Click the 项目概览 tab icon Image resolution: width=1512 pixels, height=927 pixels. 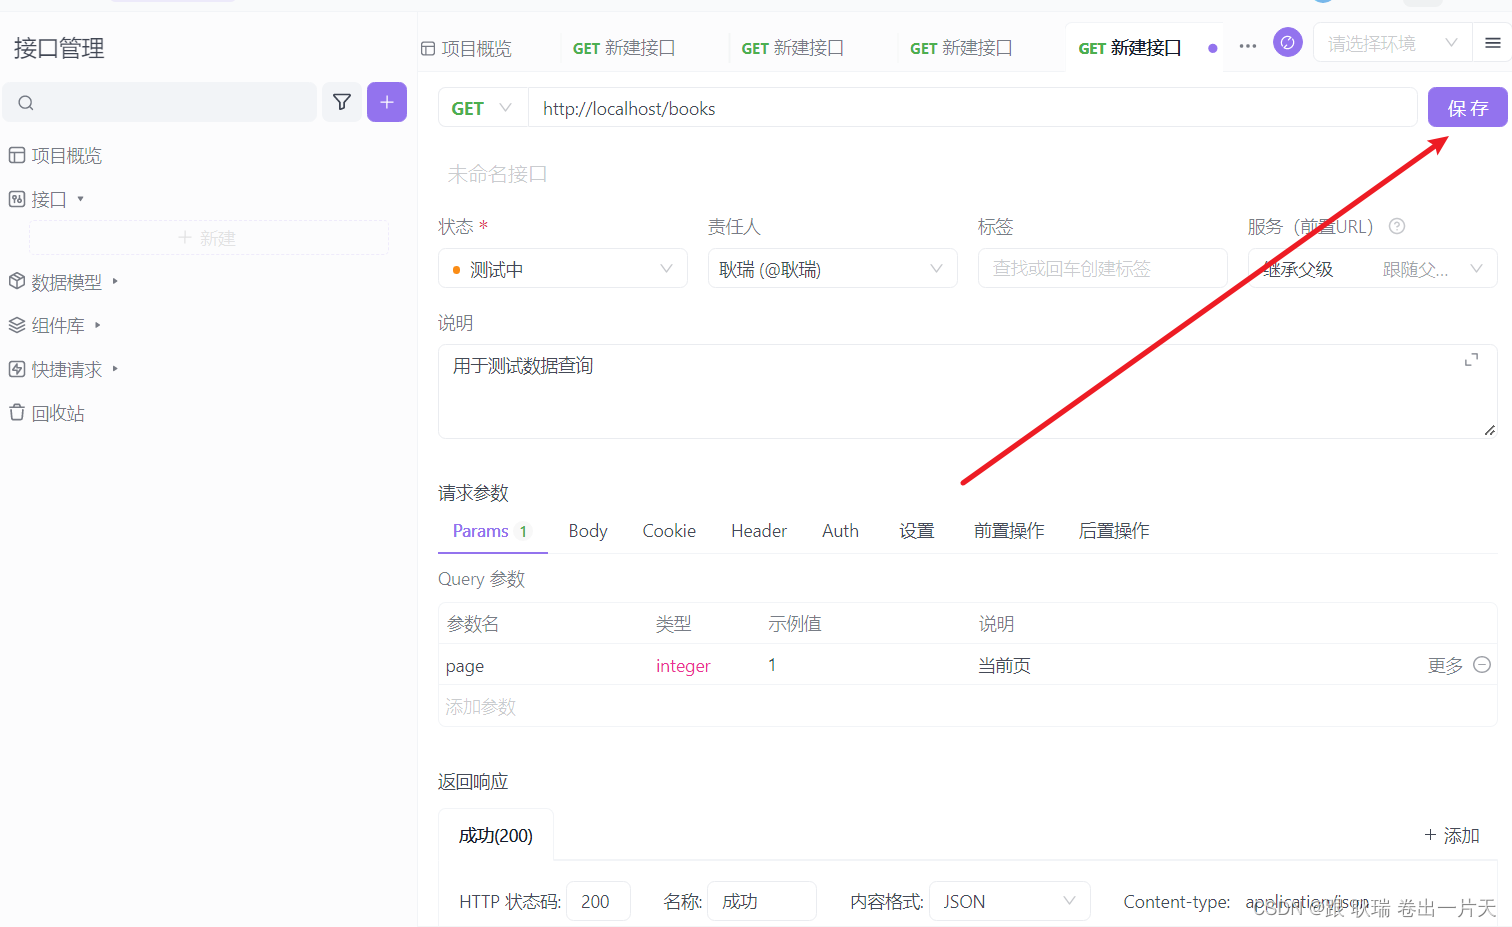point(428,48)
